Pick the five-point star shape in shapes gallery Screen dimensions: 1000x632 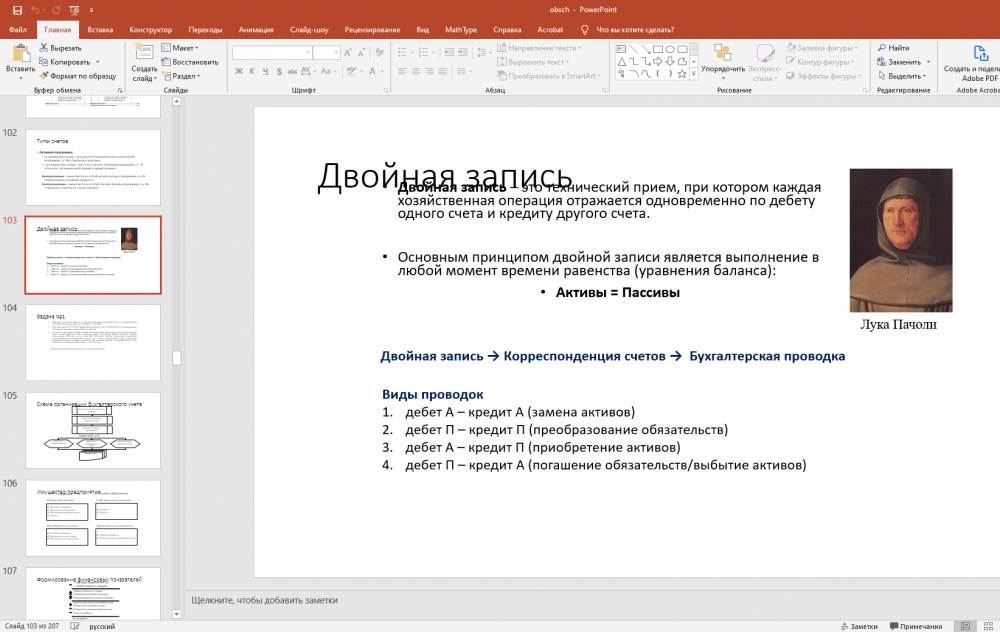tap(681, 73)
